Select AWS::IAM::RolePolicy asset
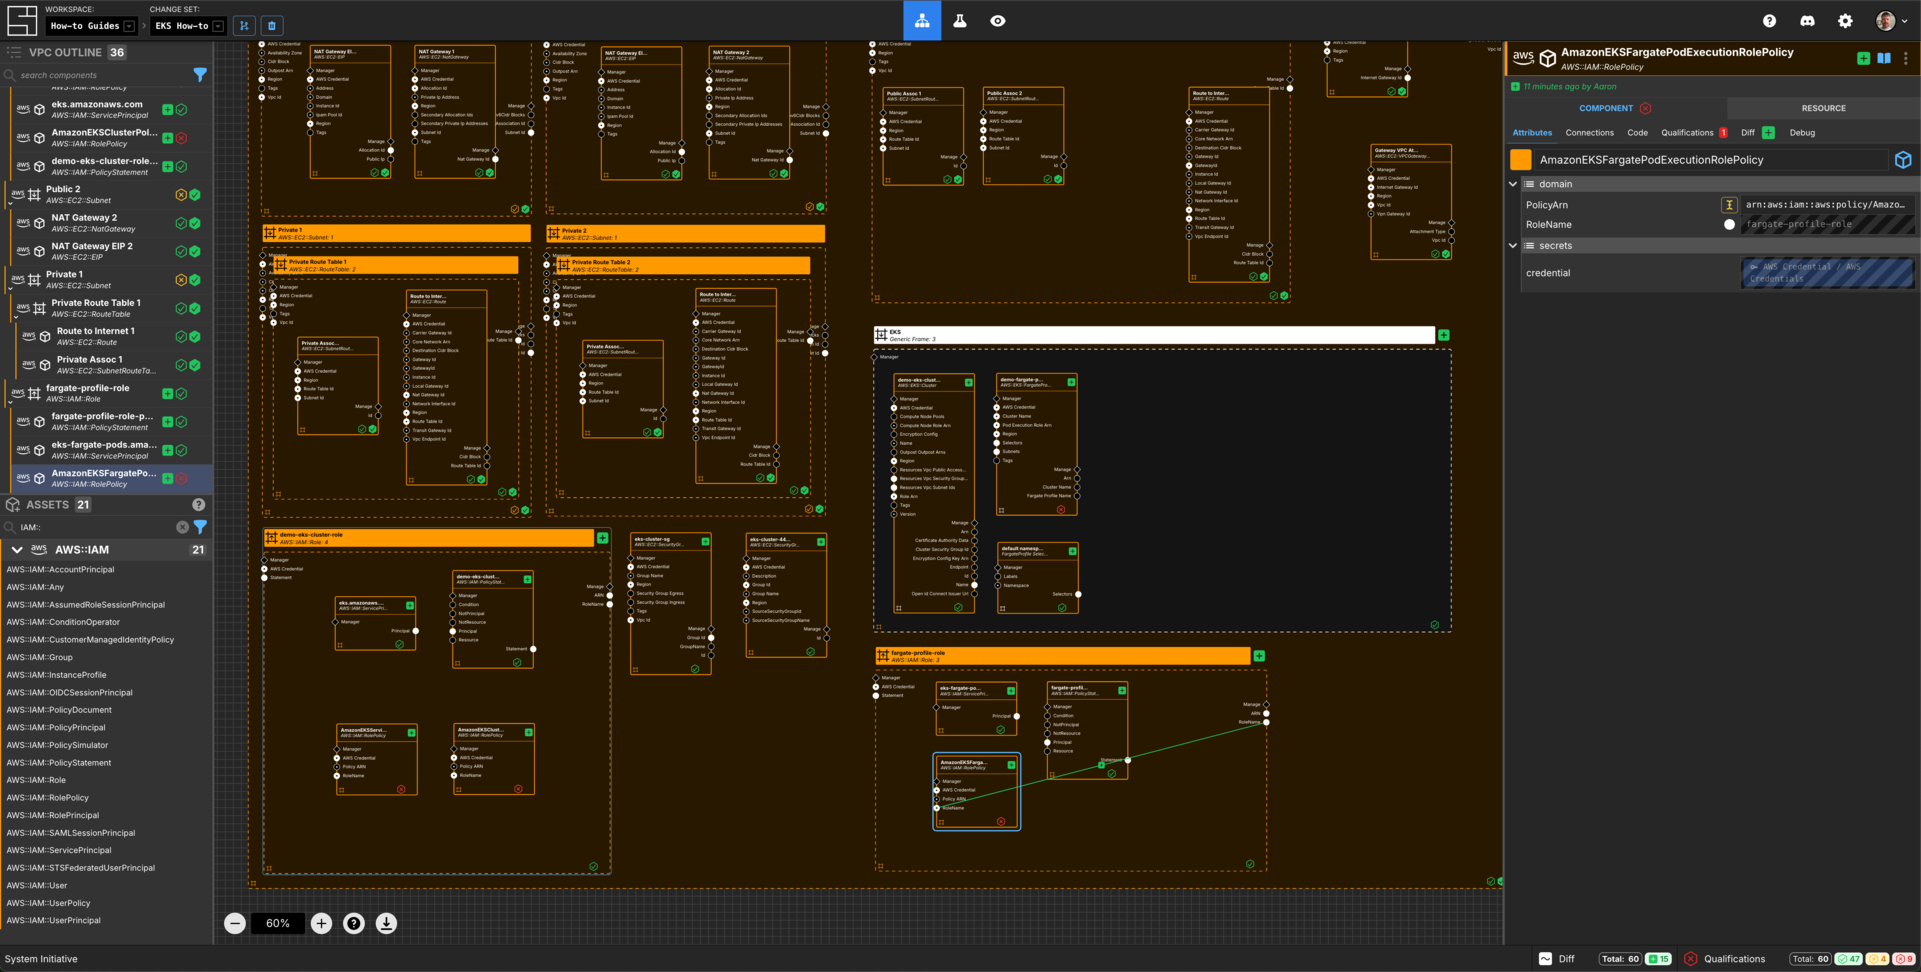 click(x=47, y=798)
